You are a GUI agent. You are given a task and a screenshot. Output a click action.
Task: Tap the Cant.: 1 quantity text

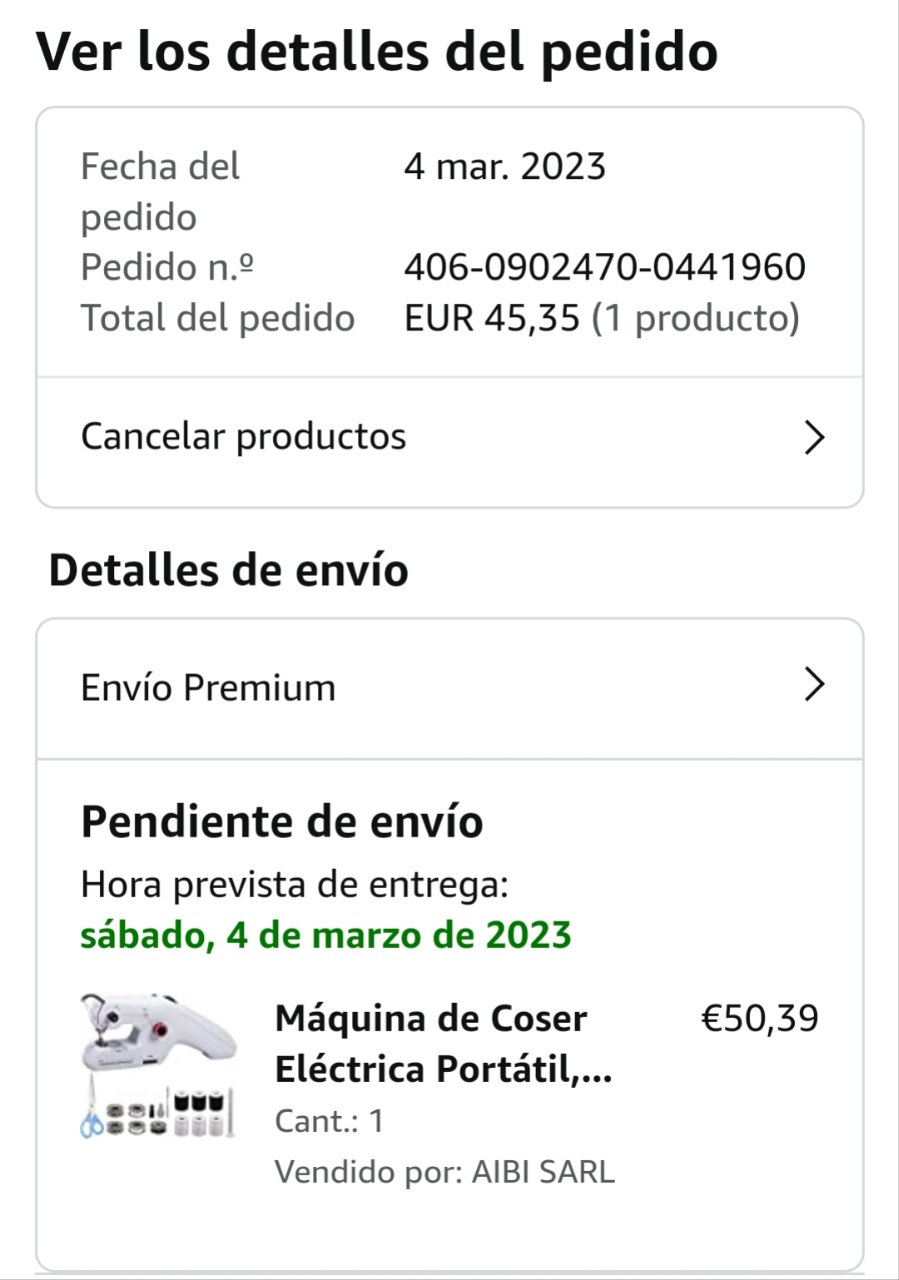point(329,1121)
